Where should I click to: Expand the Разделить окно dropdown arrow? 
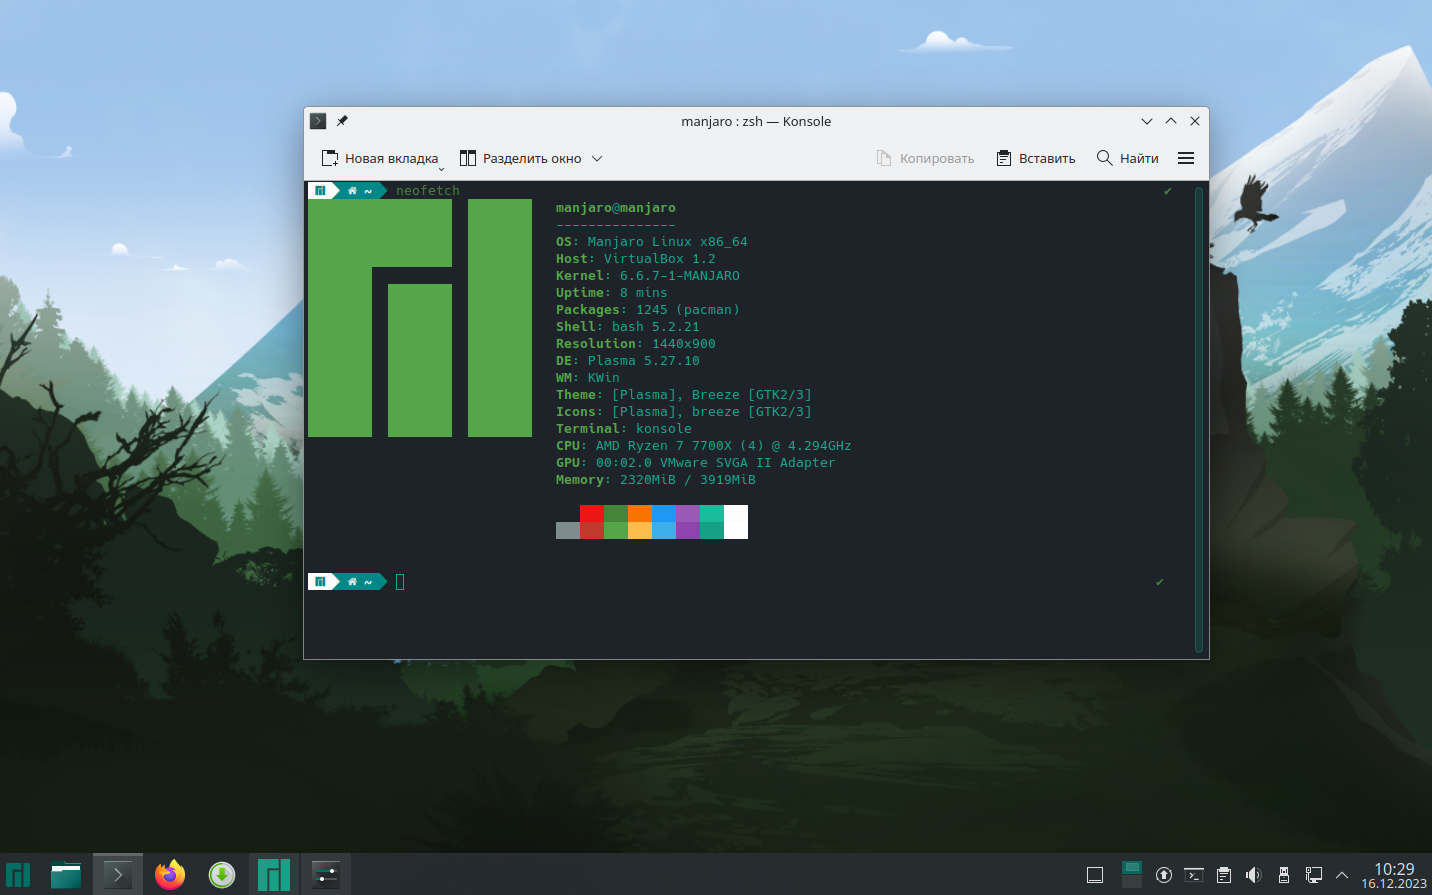[597, 158]
